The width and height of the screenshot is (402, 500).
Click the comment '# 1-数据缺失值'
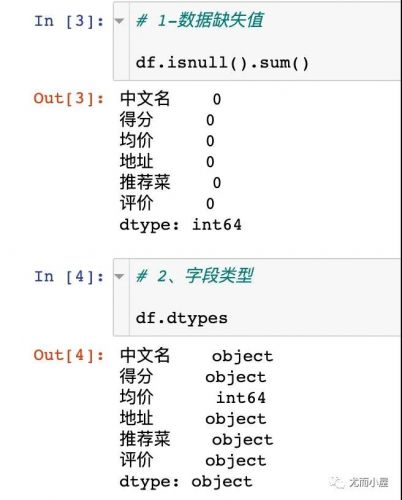[x=200, y=20]
